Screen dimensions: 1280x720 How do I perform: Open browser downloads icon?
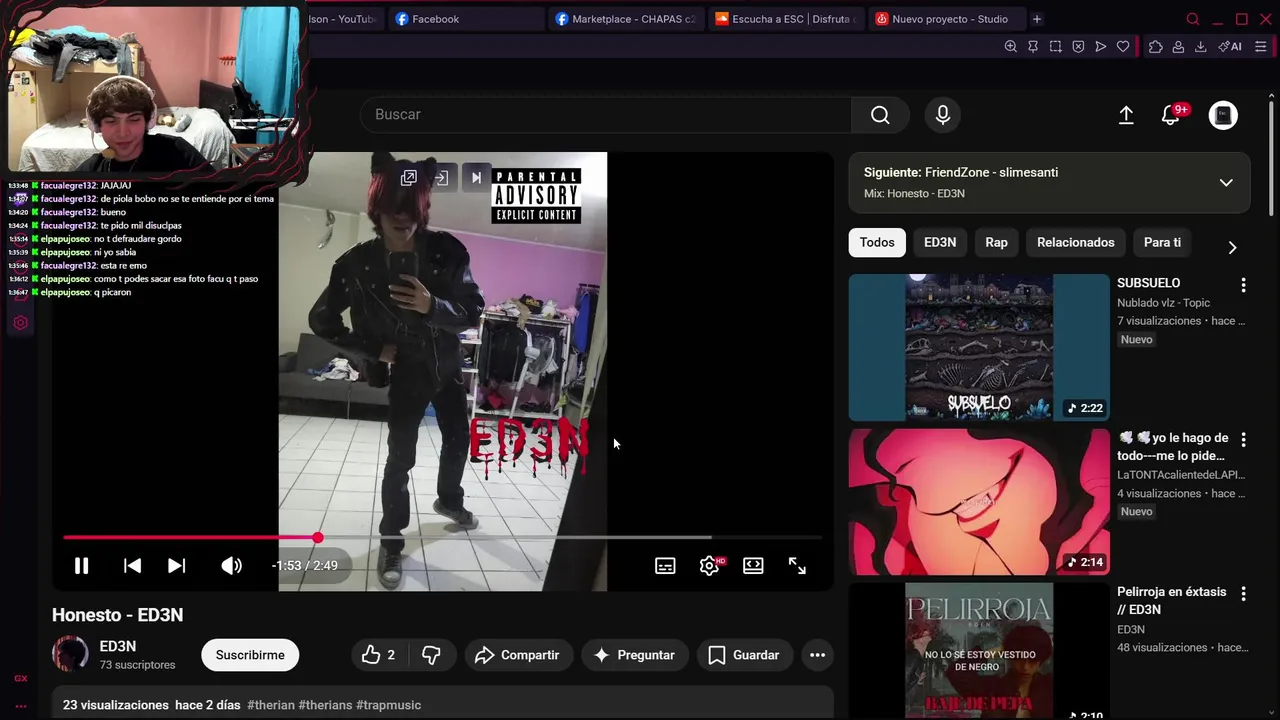pos(1201,47)
